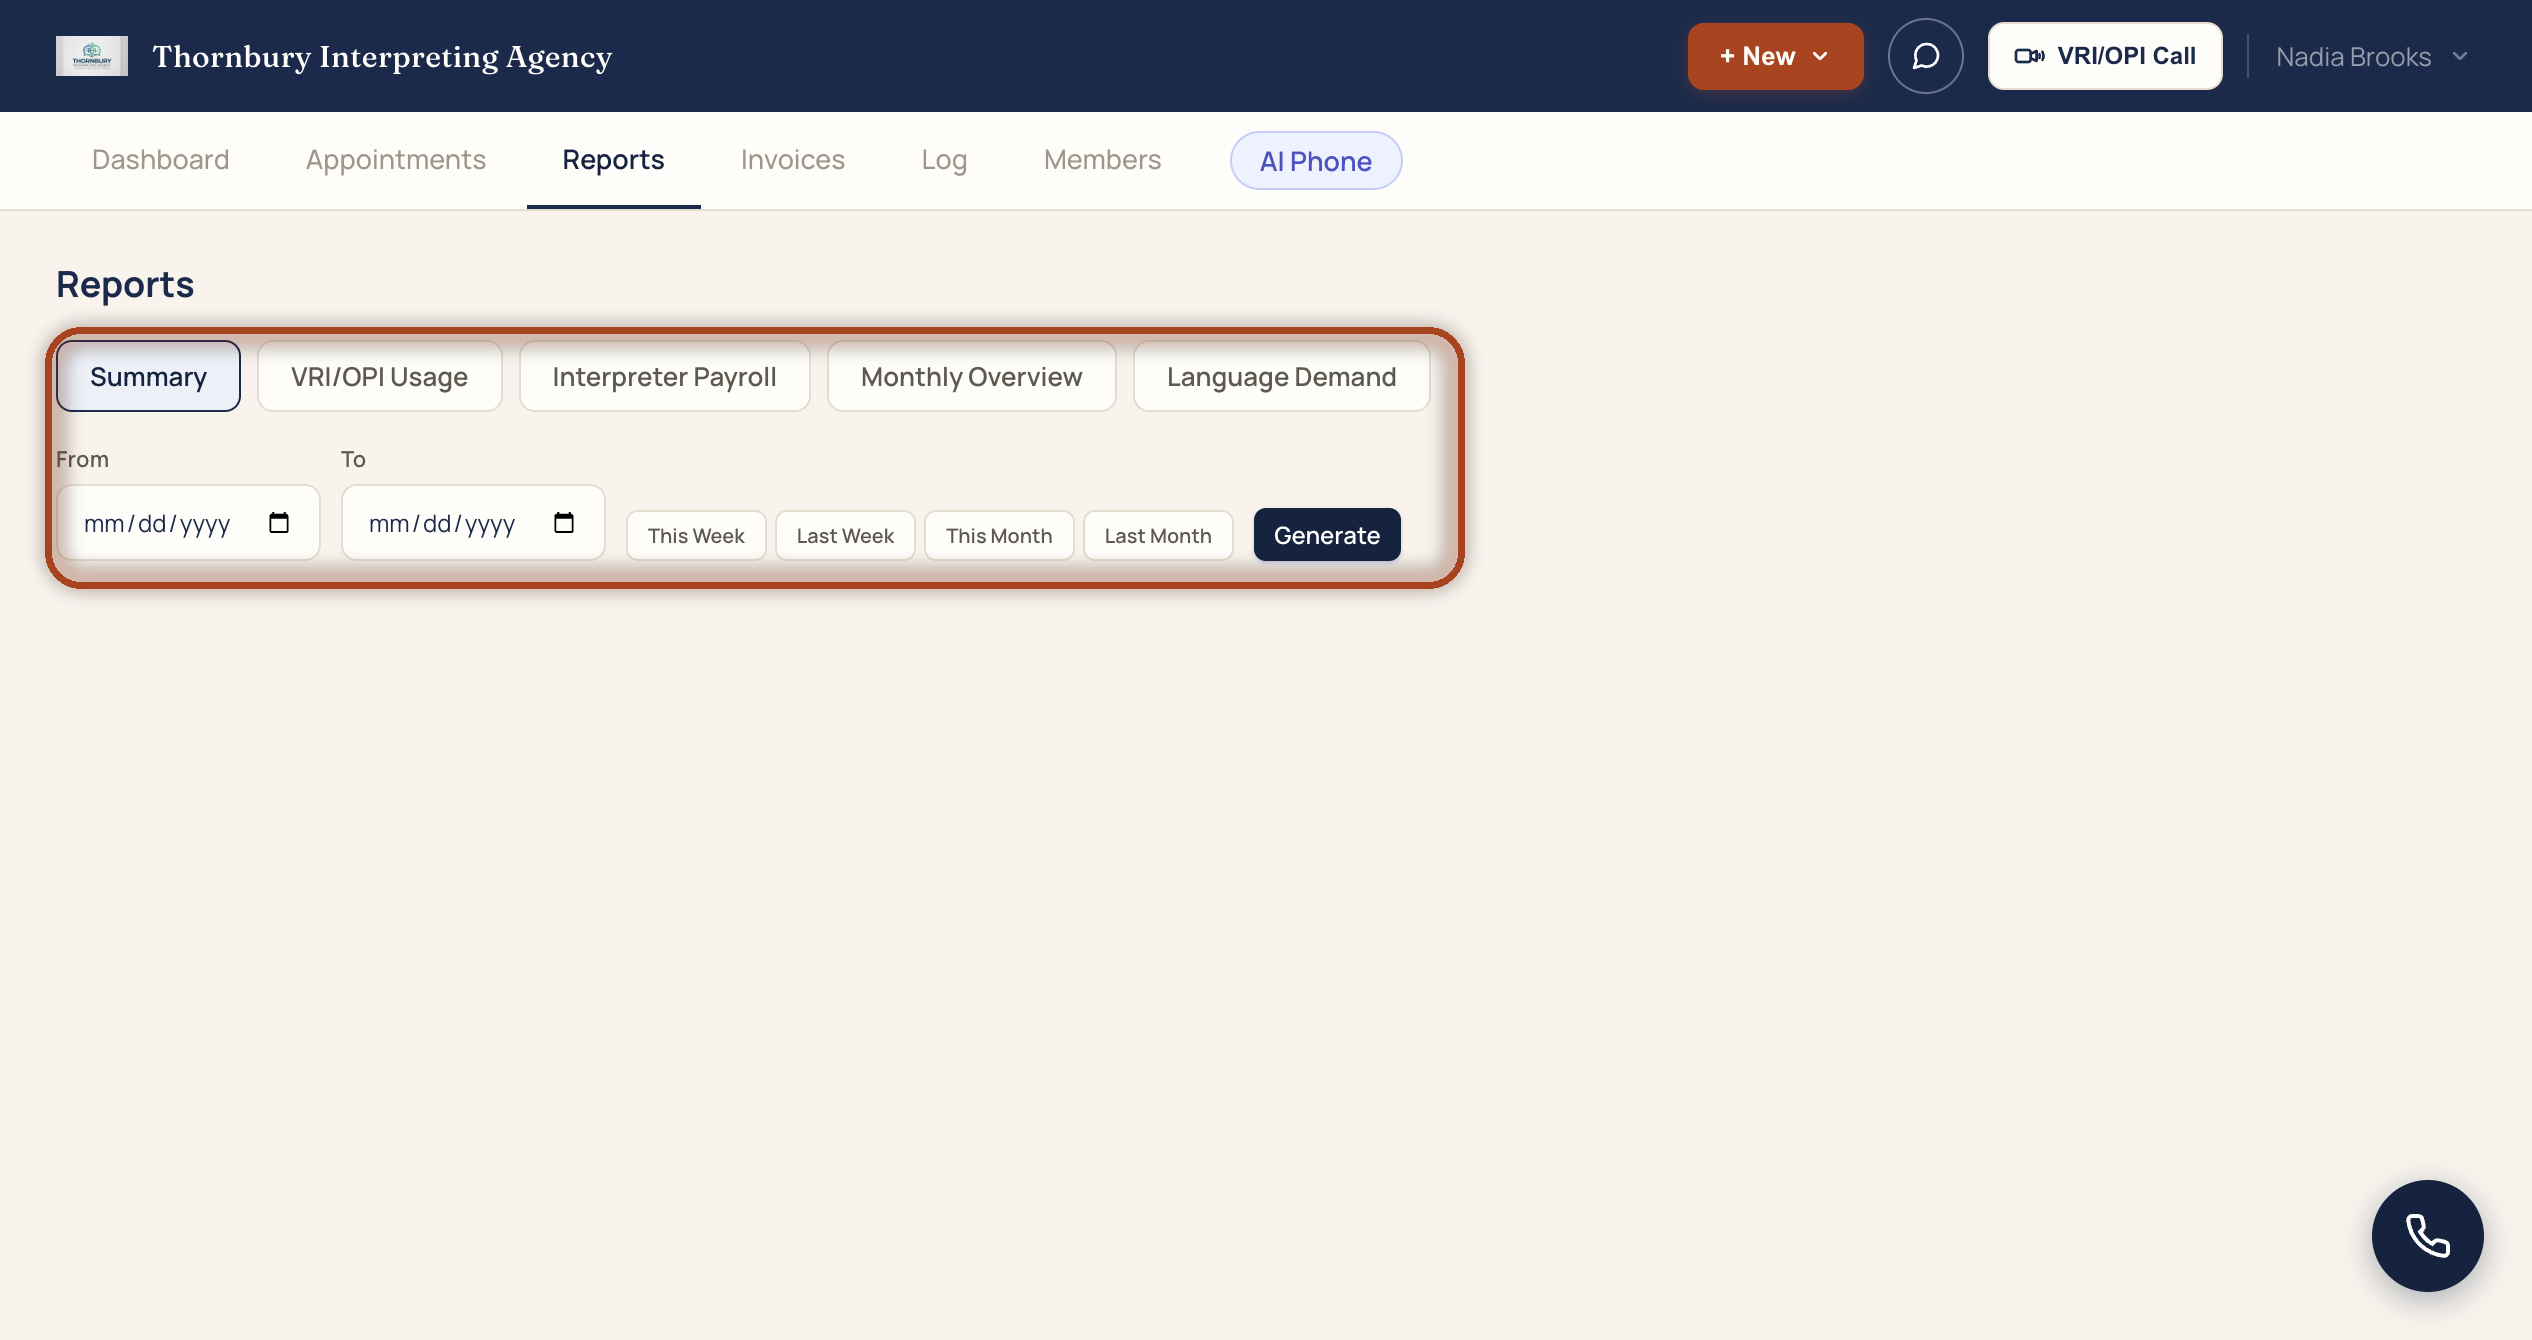The height and width of the screenshot is (1340, 2532).
Task: Open the Members tab
Action: 1102,160
